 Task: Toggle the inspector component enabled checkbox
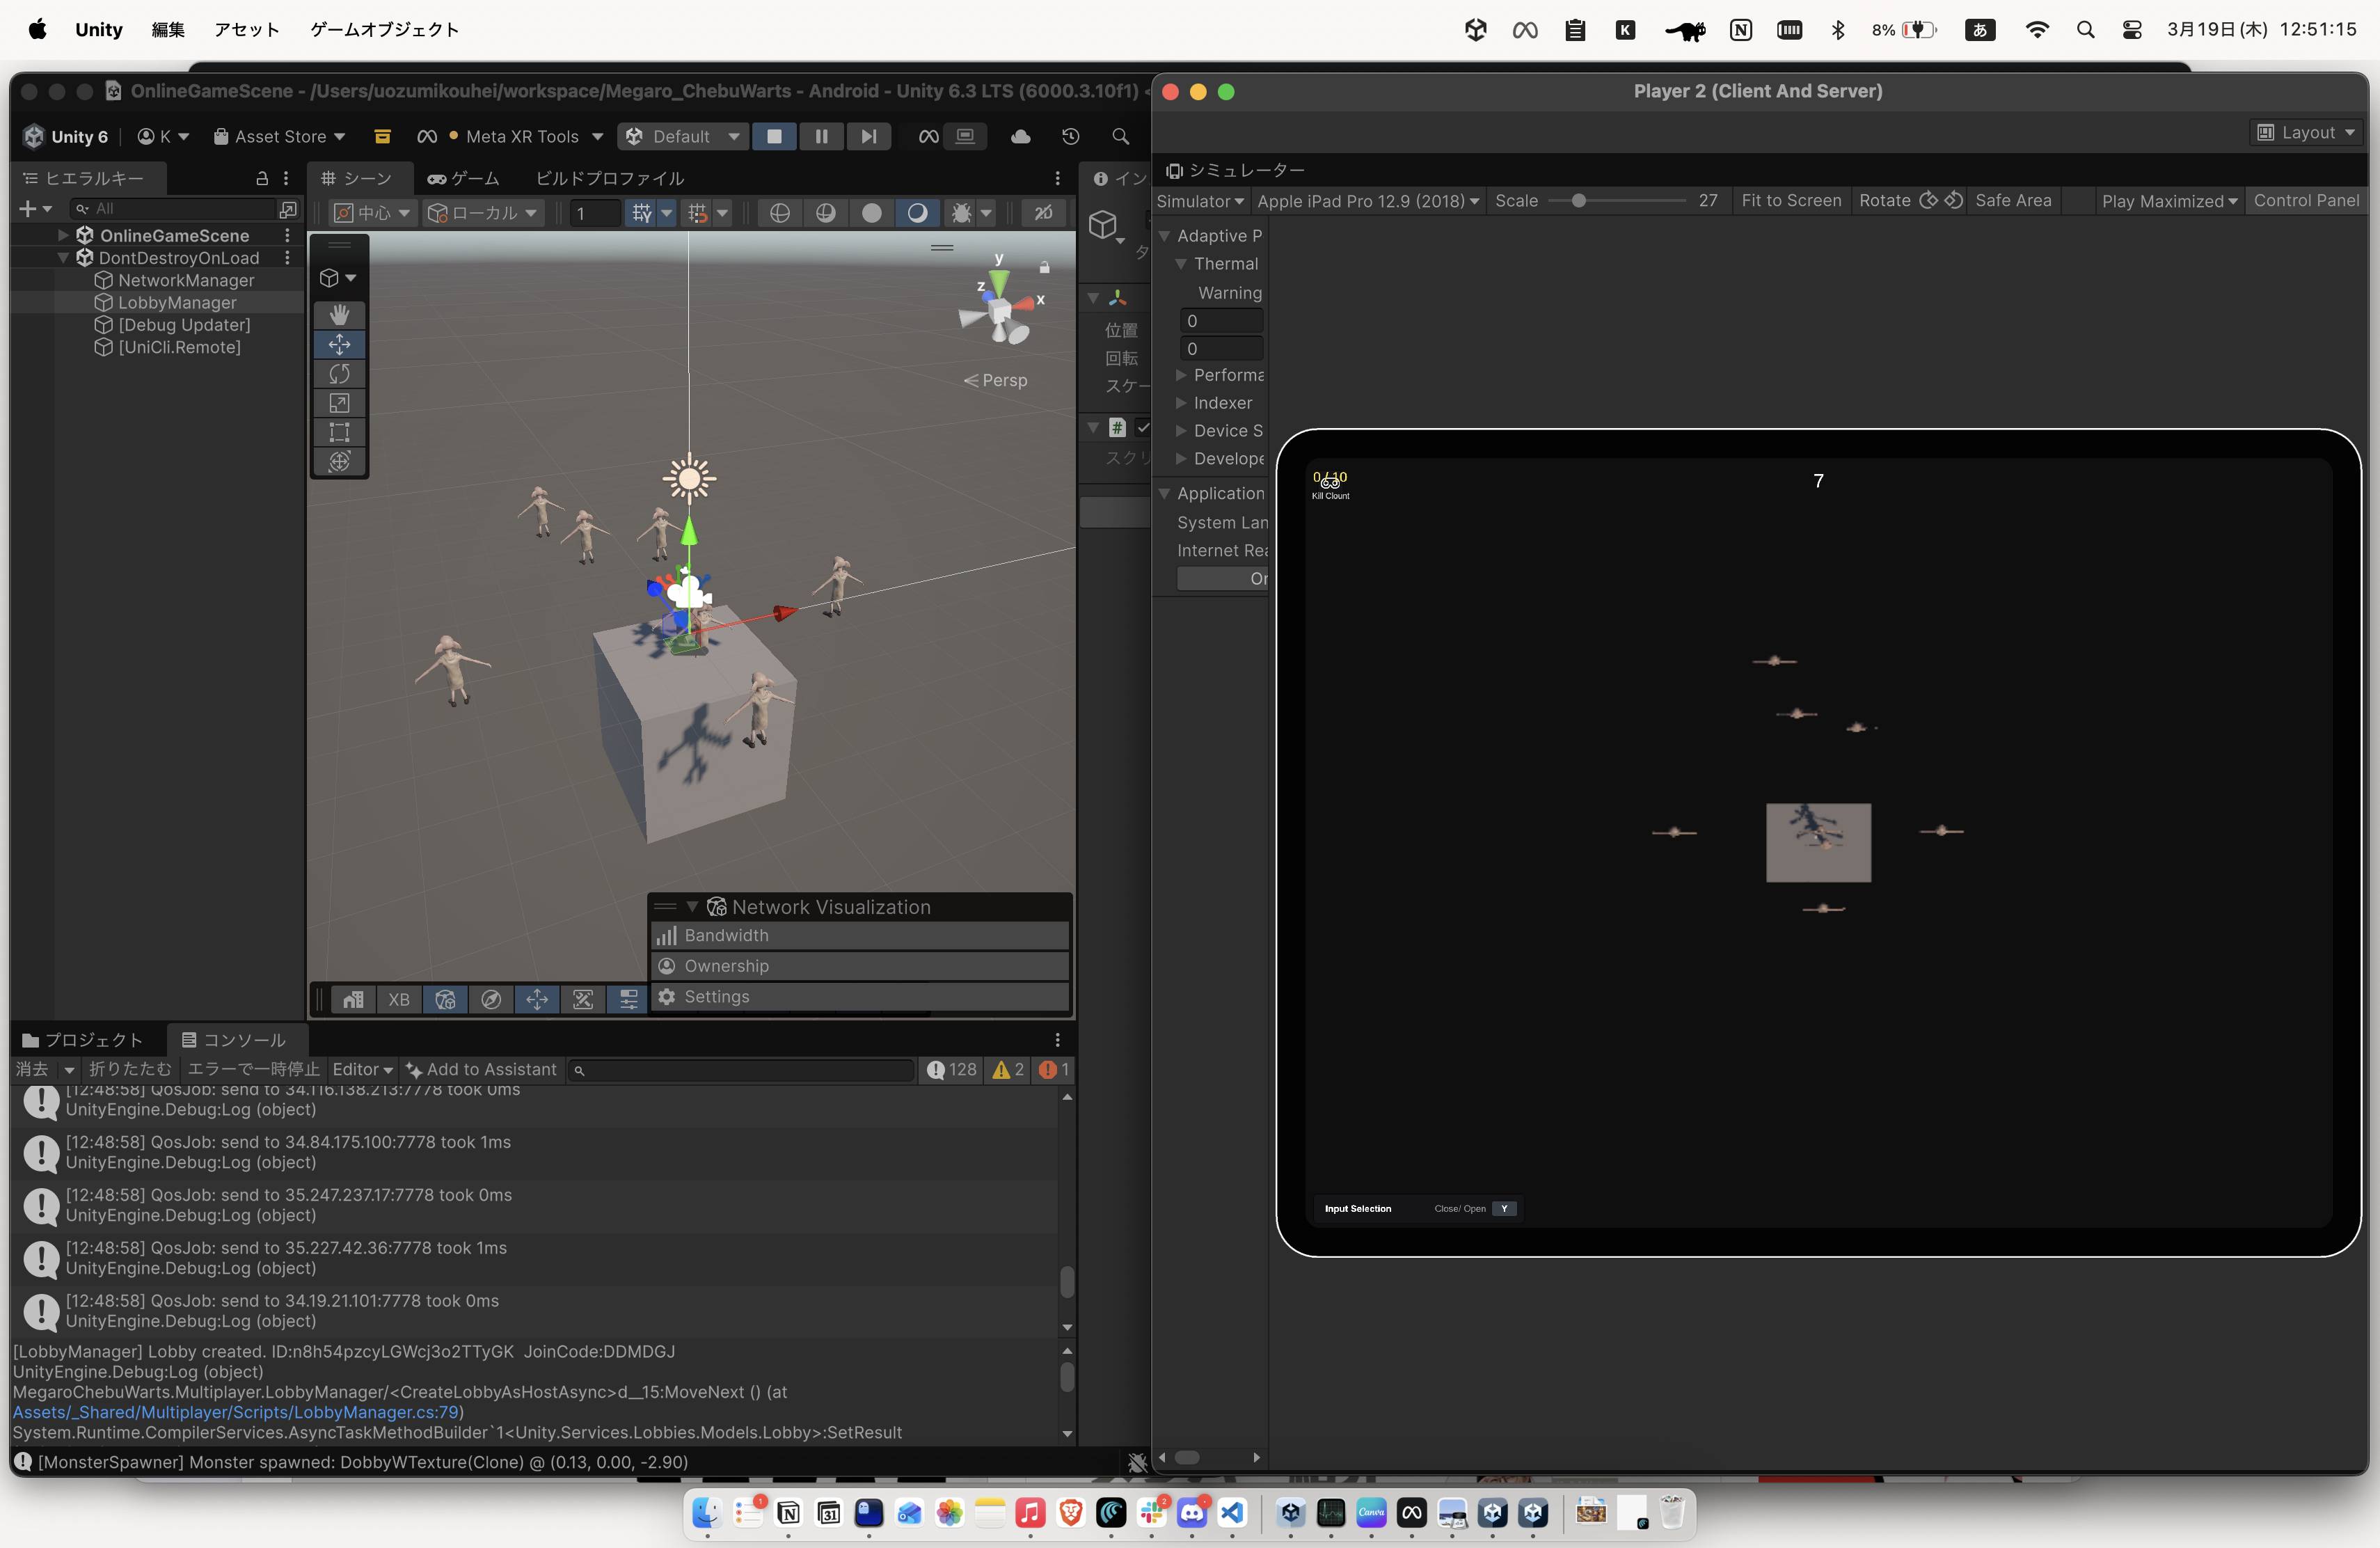point(1143,428)
